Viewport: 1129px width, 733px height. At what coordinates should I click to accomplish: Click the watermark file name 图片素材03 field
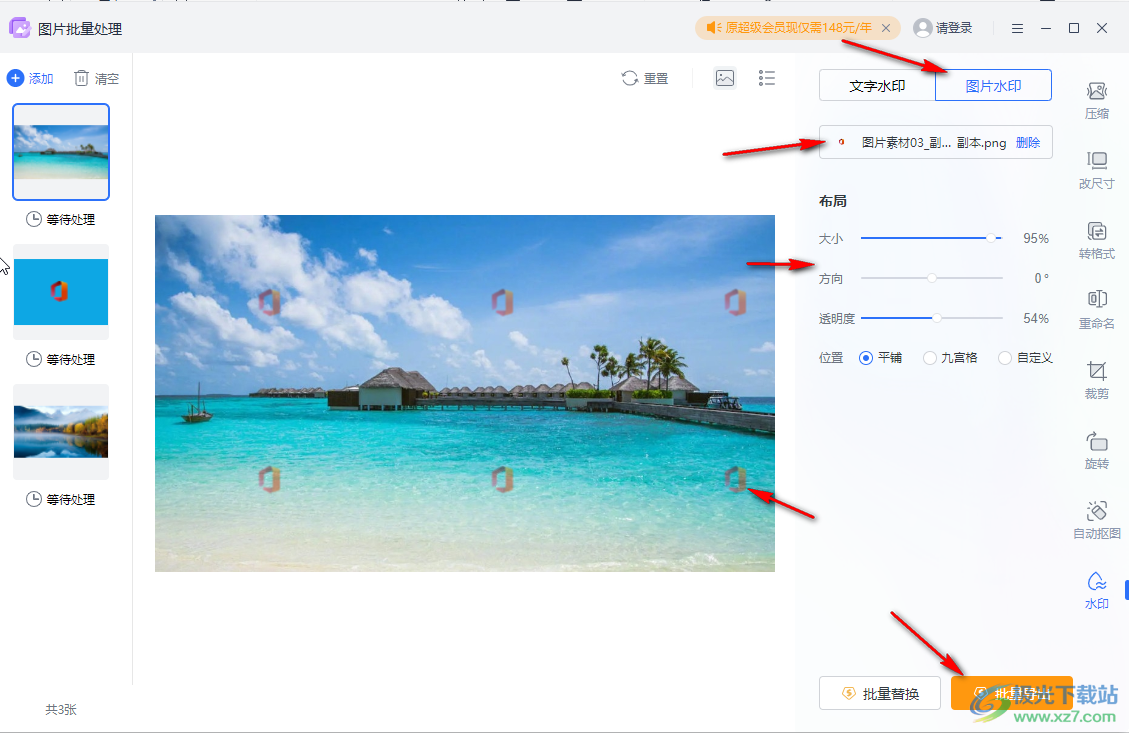pyautogui.click(x=934, y=143)
